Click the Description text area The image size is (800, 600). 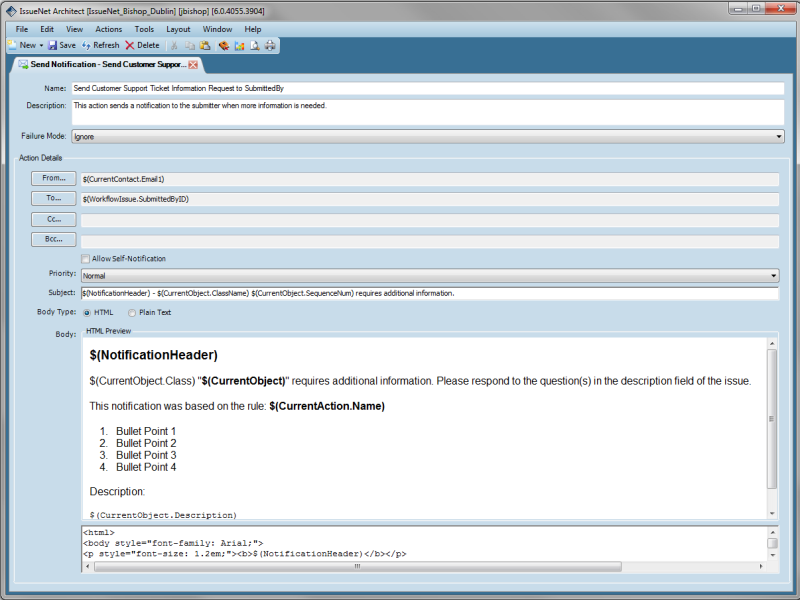point(428,112)
